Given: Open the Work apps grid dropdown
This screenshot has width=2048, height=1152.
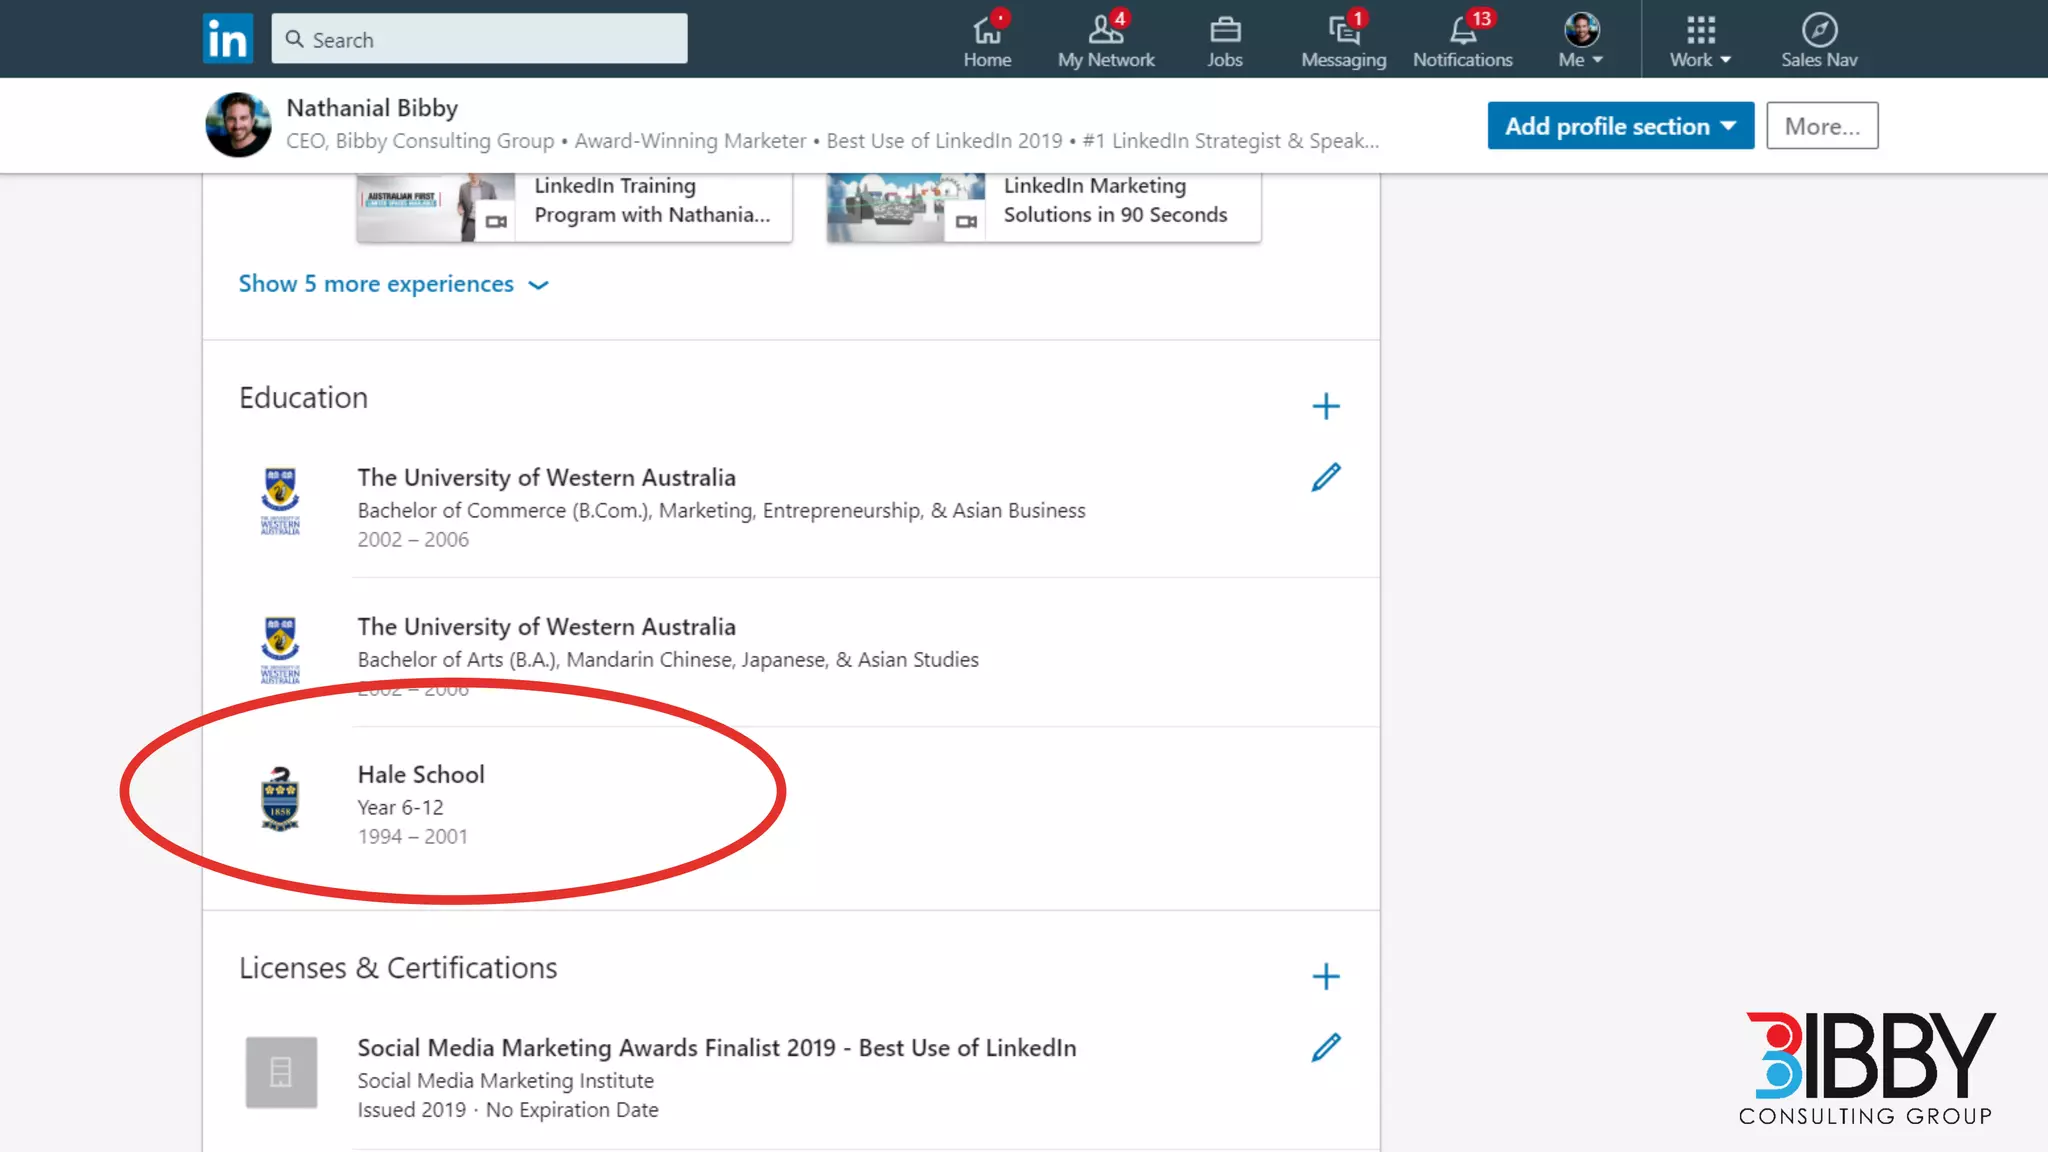Looking at the screenshot, I should (1700, 40).
